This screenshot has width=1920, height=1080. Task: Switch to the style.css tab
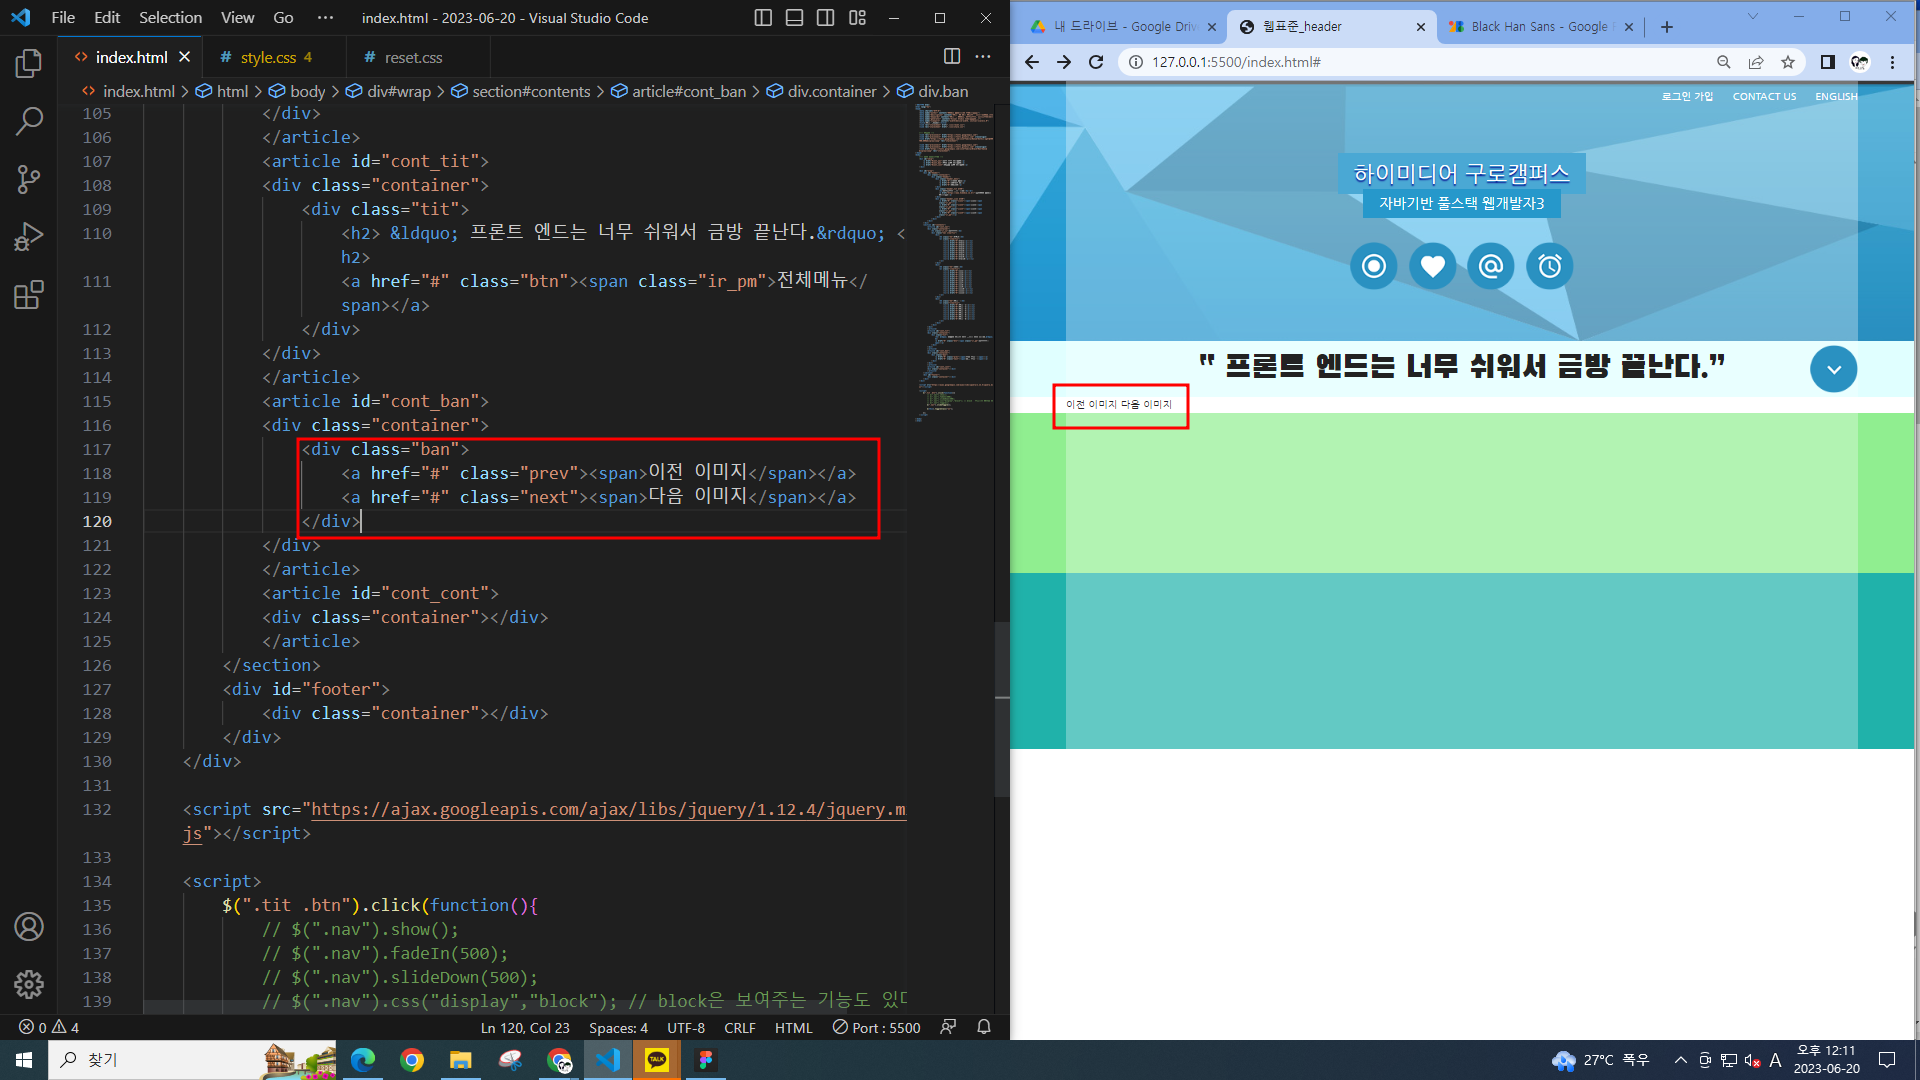click(268, 58)
